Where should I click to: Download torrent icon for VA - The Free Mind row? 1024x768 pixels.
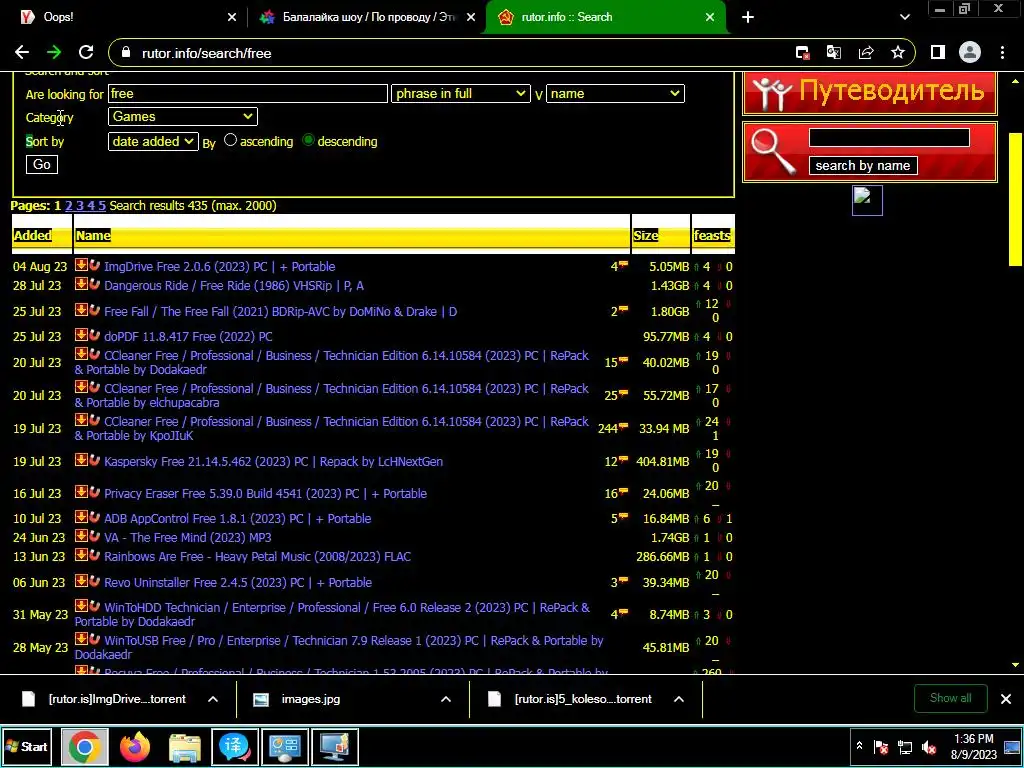81,536
